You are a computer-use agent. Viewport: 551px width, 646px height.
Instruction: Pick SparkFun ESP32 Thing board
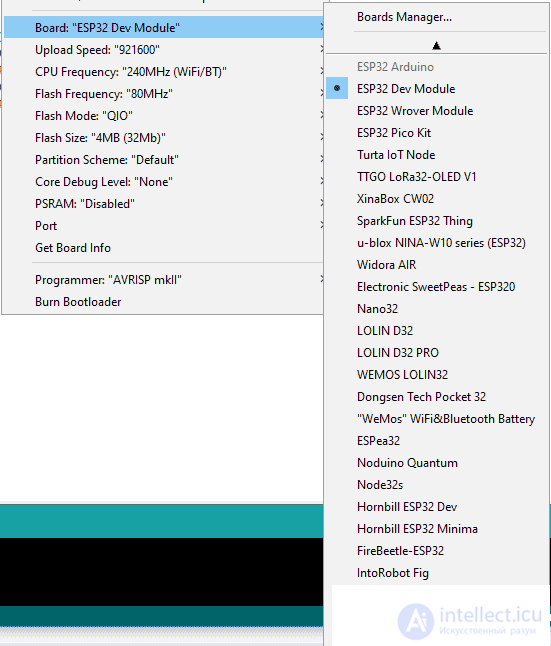tap(437, 221)
